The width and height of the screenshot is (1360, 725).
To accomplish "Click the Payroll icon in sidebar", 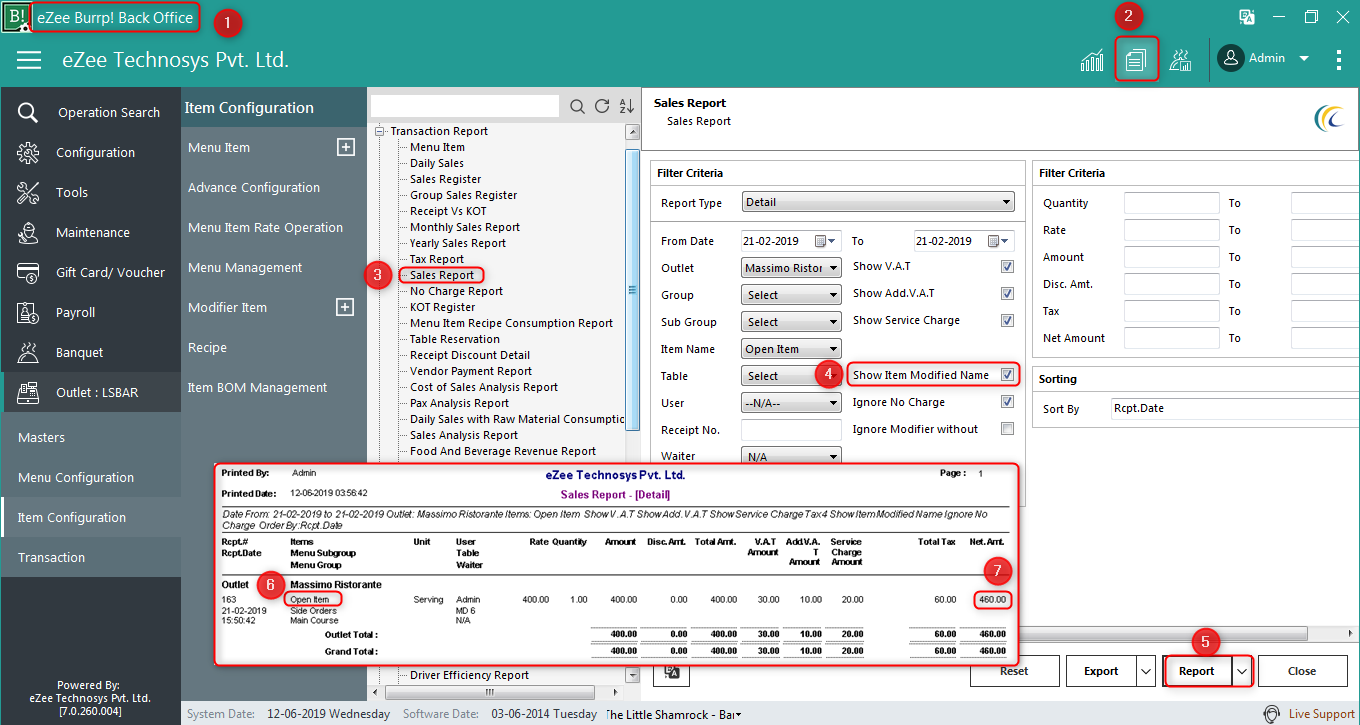I will coord(28,312).
